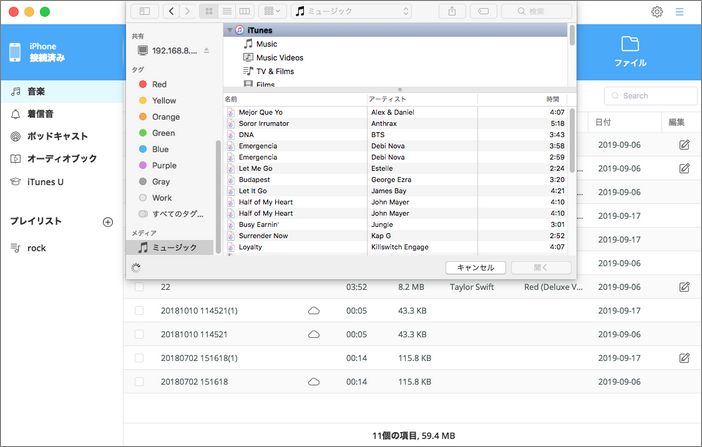Image resolution: width=702 pixels, height=447 pixels.
Task: Open the オーディオブック section
Action: (62, 159)
